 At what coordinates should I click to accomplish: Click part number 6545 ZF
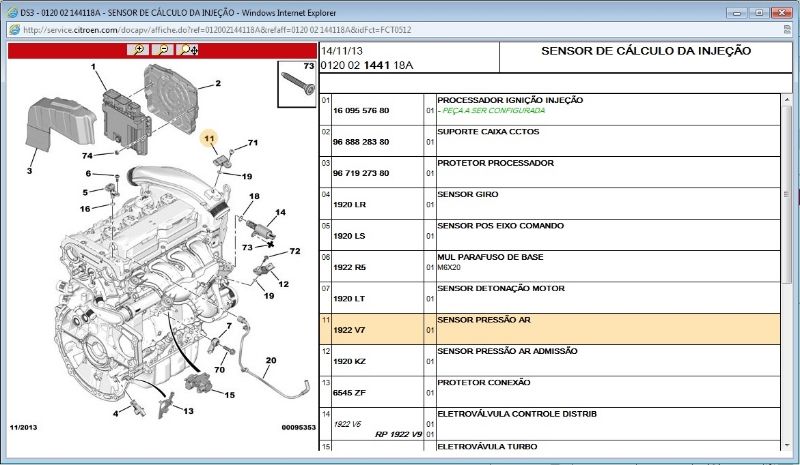pyautogui.click(x=349, y=393)
